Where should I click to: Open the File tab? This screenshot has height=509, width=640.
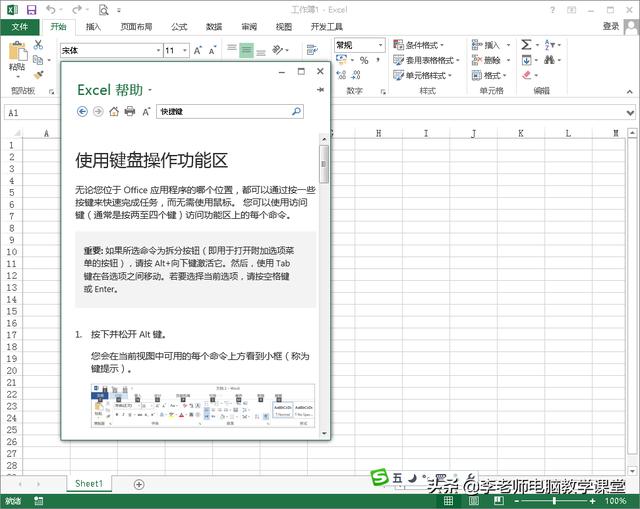(20, 27)
